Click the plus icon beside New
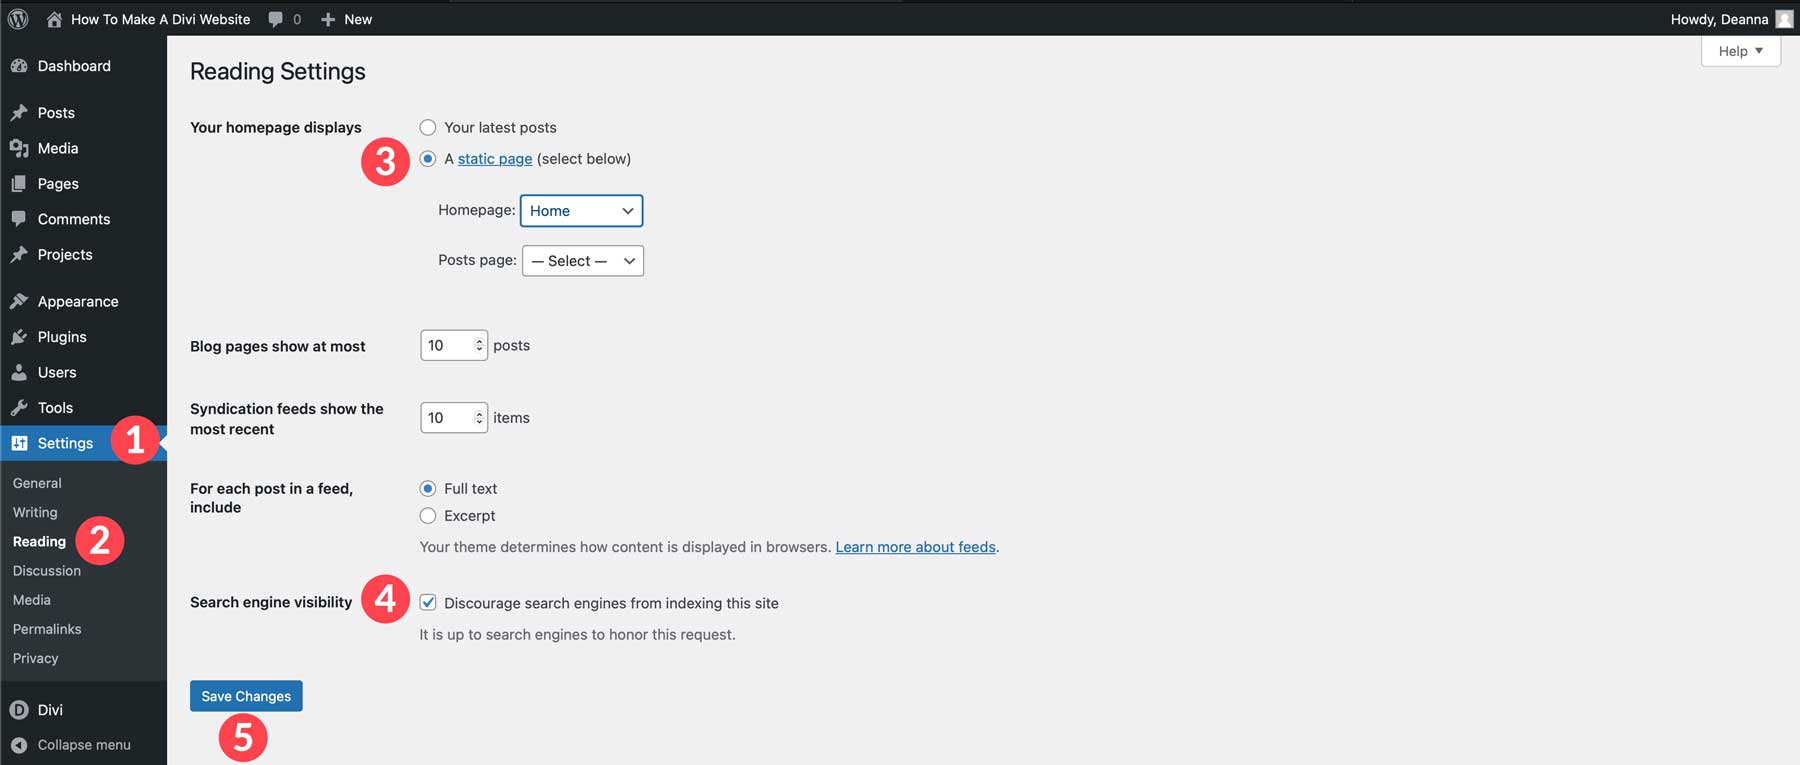Screen dimensions: 1800x765 tap(328, 19)
